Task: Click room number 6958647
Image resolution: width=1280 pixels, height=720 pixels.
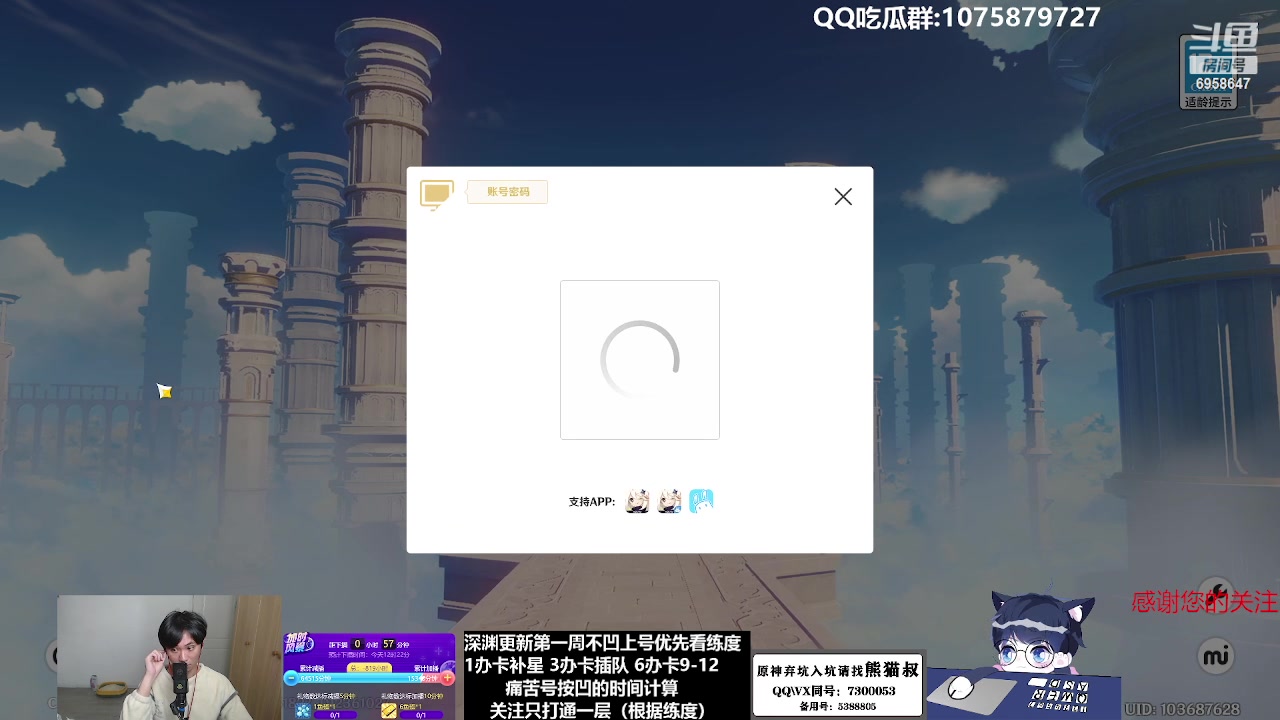Action: [1222, 84]
